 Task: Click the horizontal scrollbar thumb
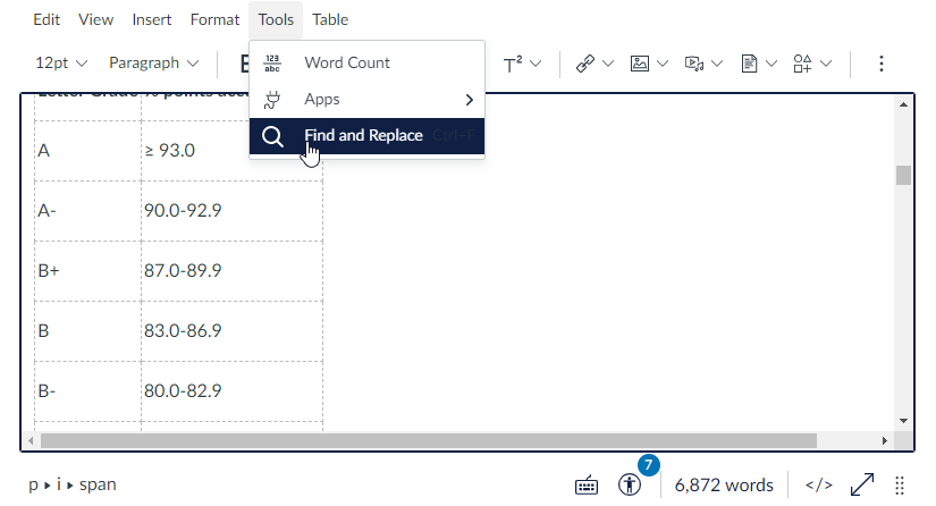(x=428, y=441)
